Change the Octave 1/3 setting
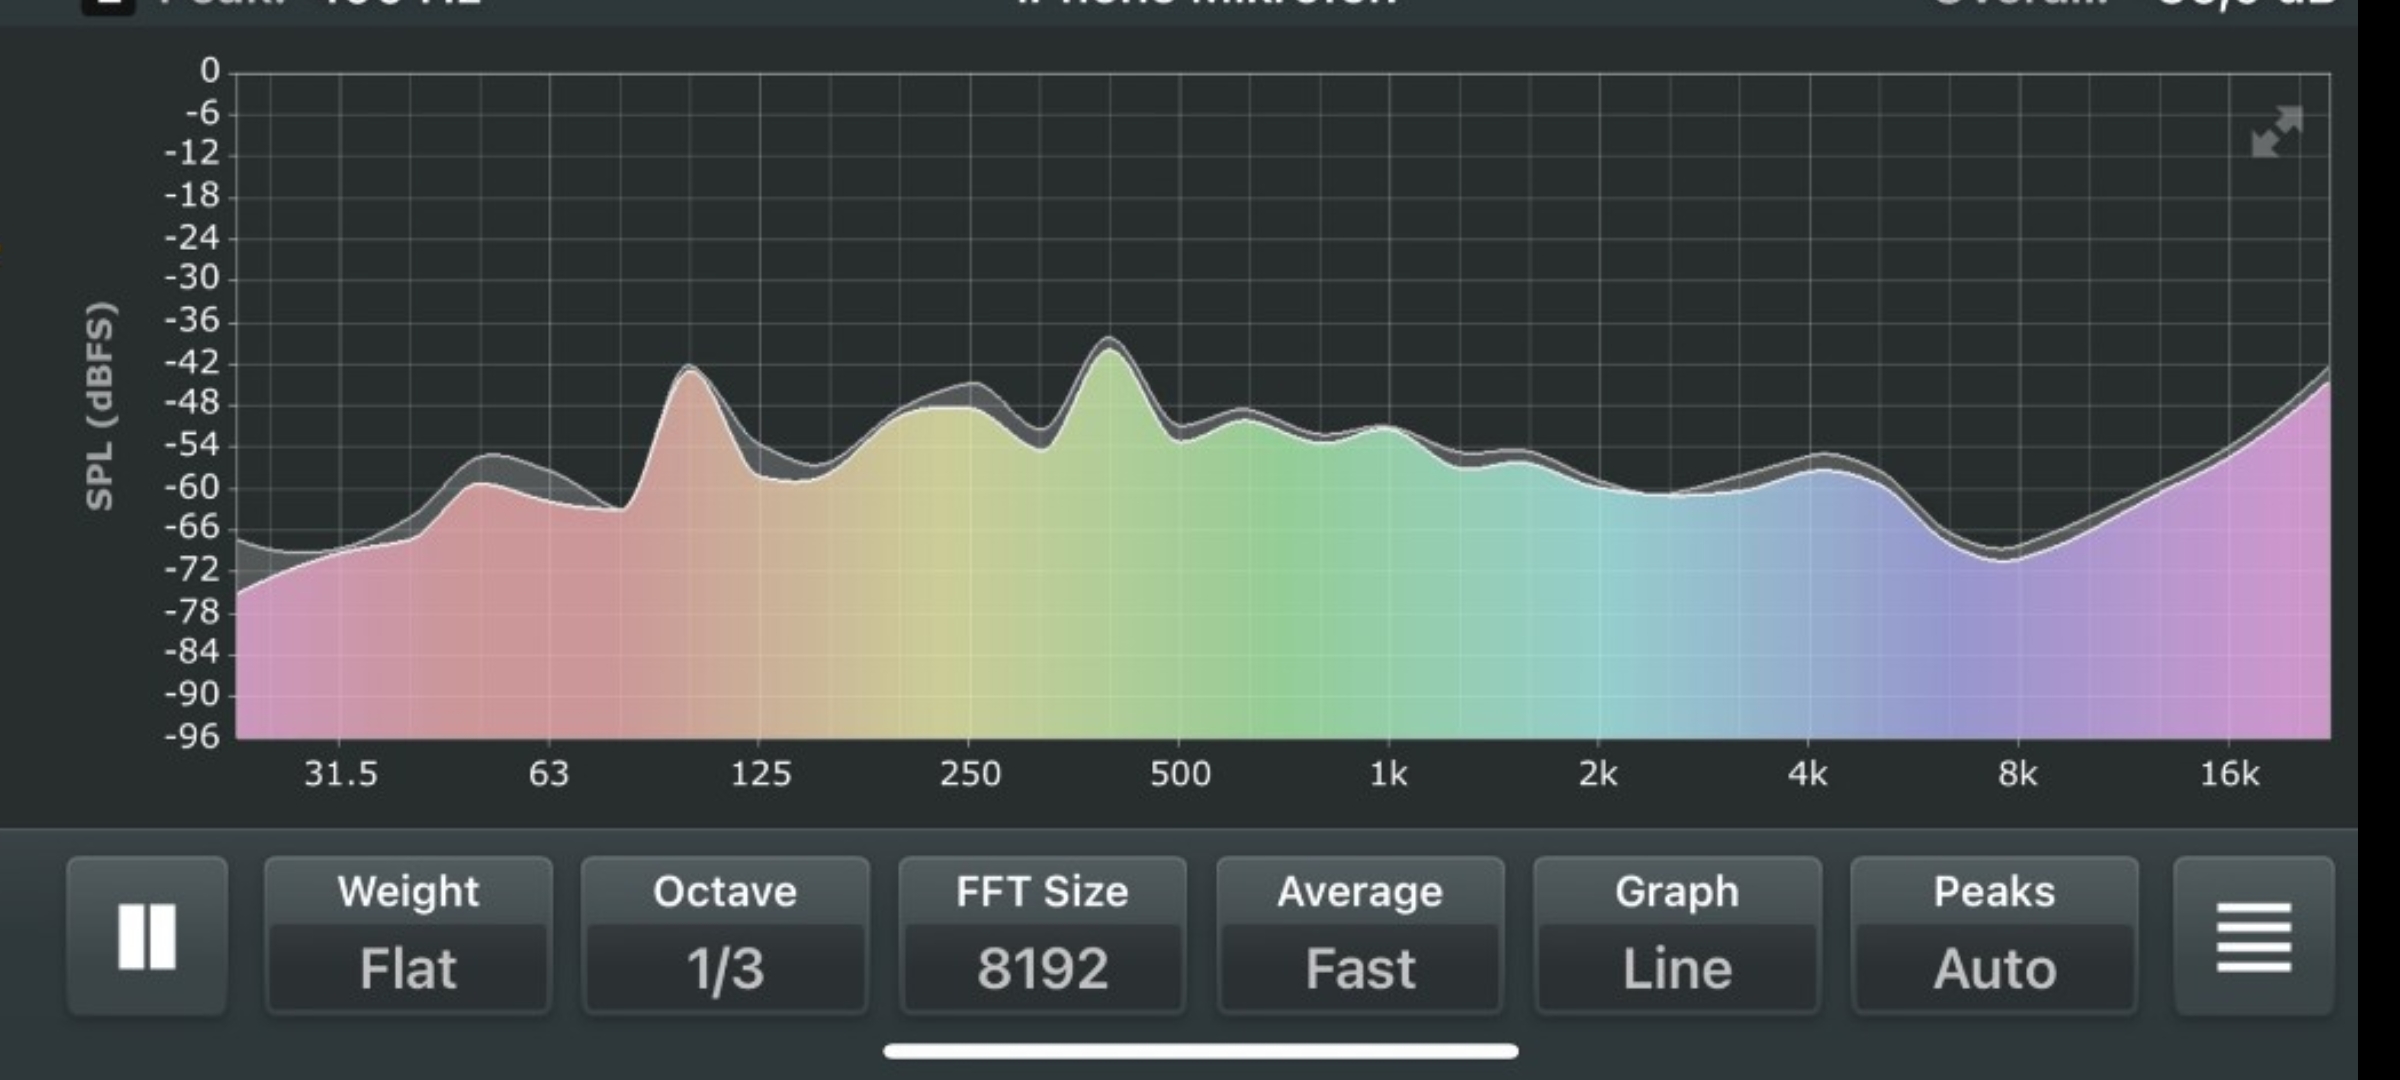This screenshot has width=2400, height=1080. point(725,936)
